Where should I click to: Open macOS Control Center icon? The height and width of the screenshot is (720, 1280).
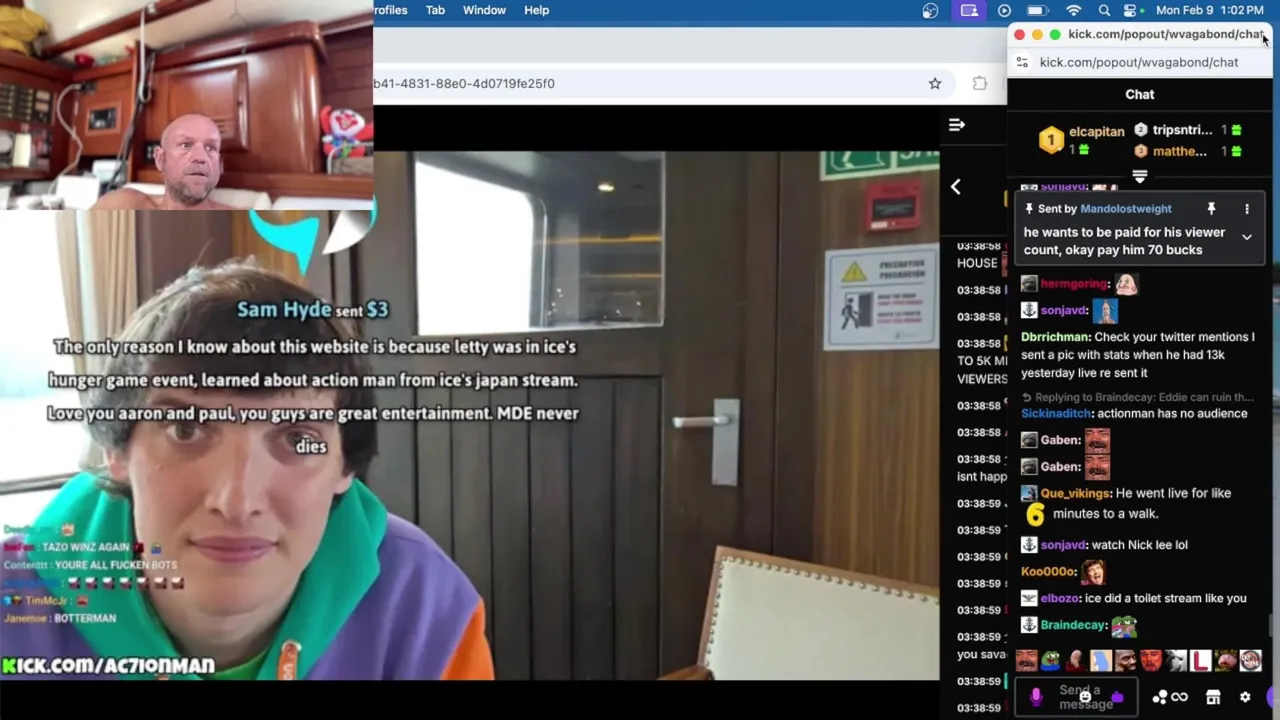click(1131, 10)
